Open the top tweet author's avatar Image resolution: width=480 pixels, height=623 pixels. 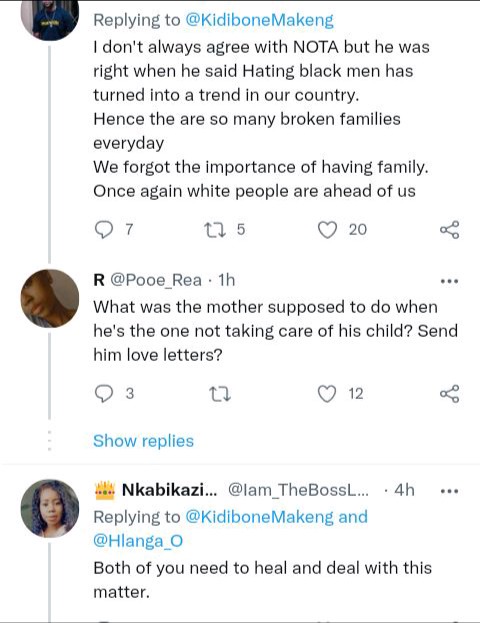point(50,20)
